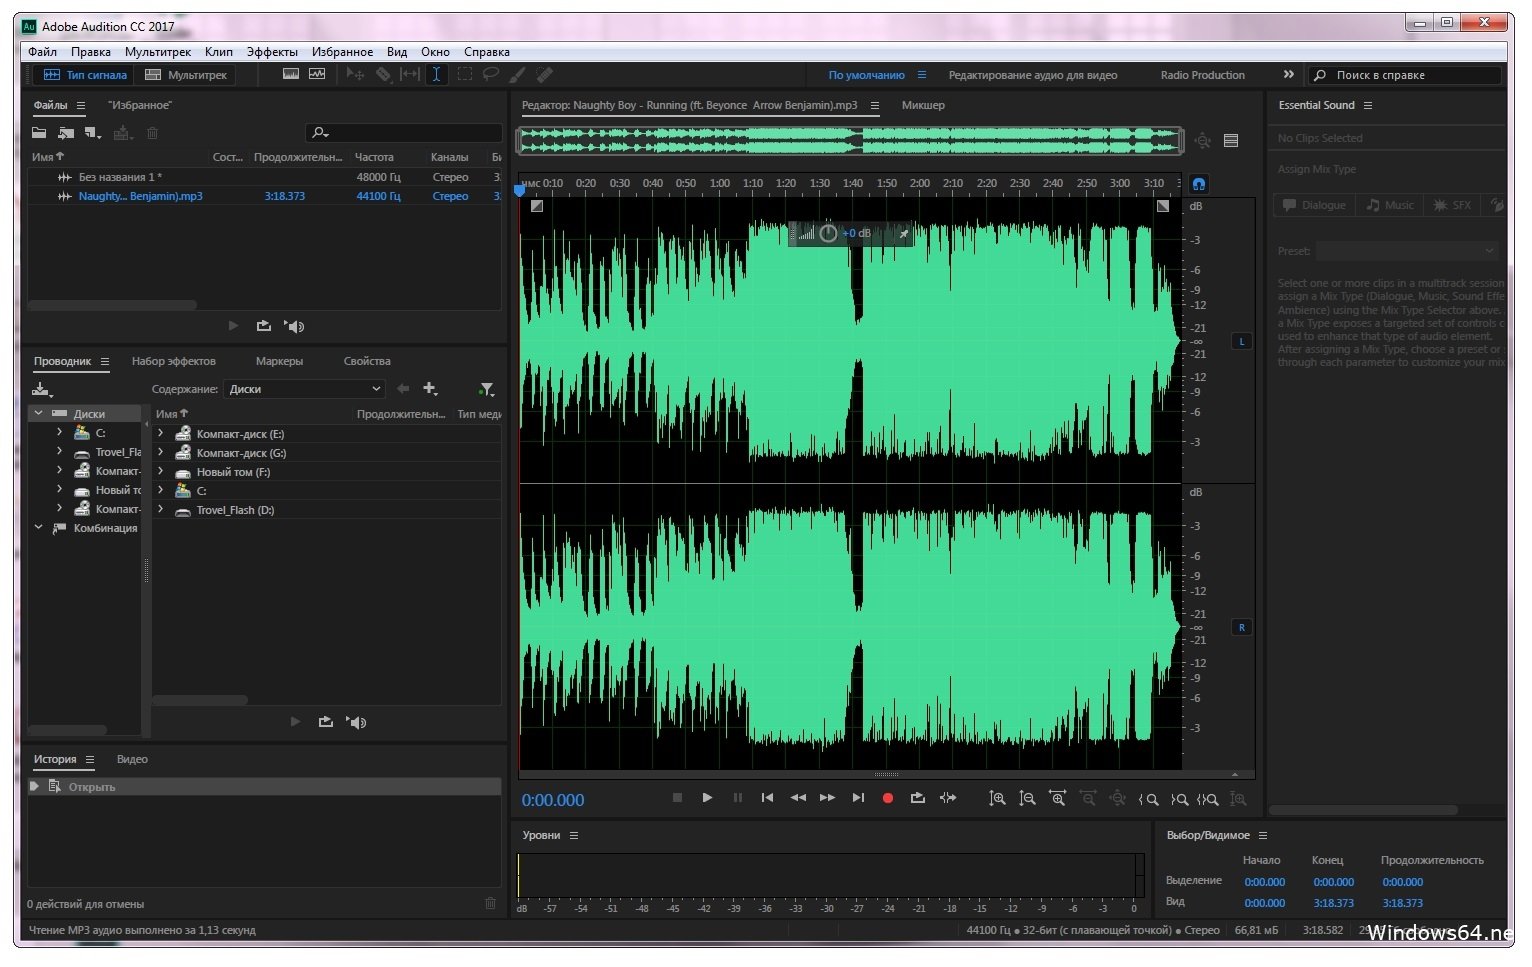
Task: Select the Move tool in toolbar
Action: coord(355,74)
